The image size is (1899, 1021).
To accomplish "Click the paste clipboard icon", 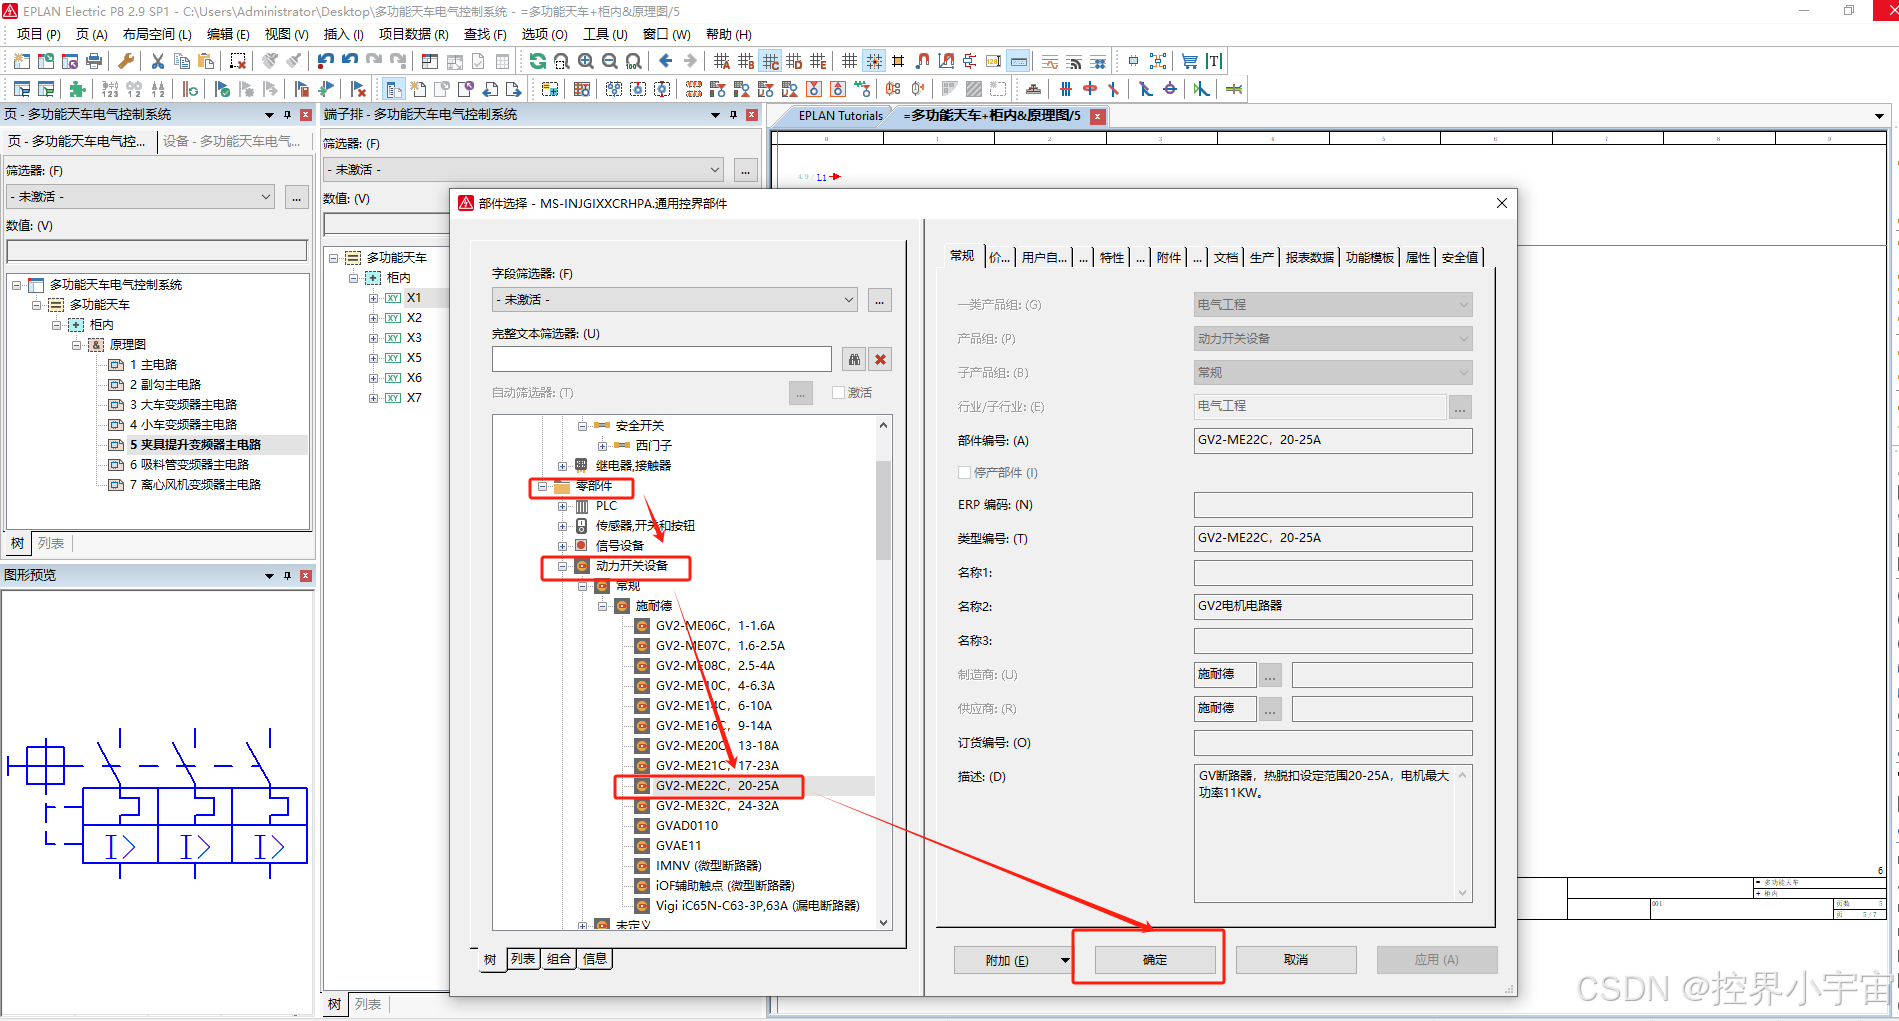I will [206, 61].
